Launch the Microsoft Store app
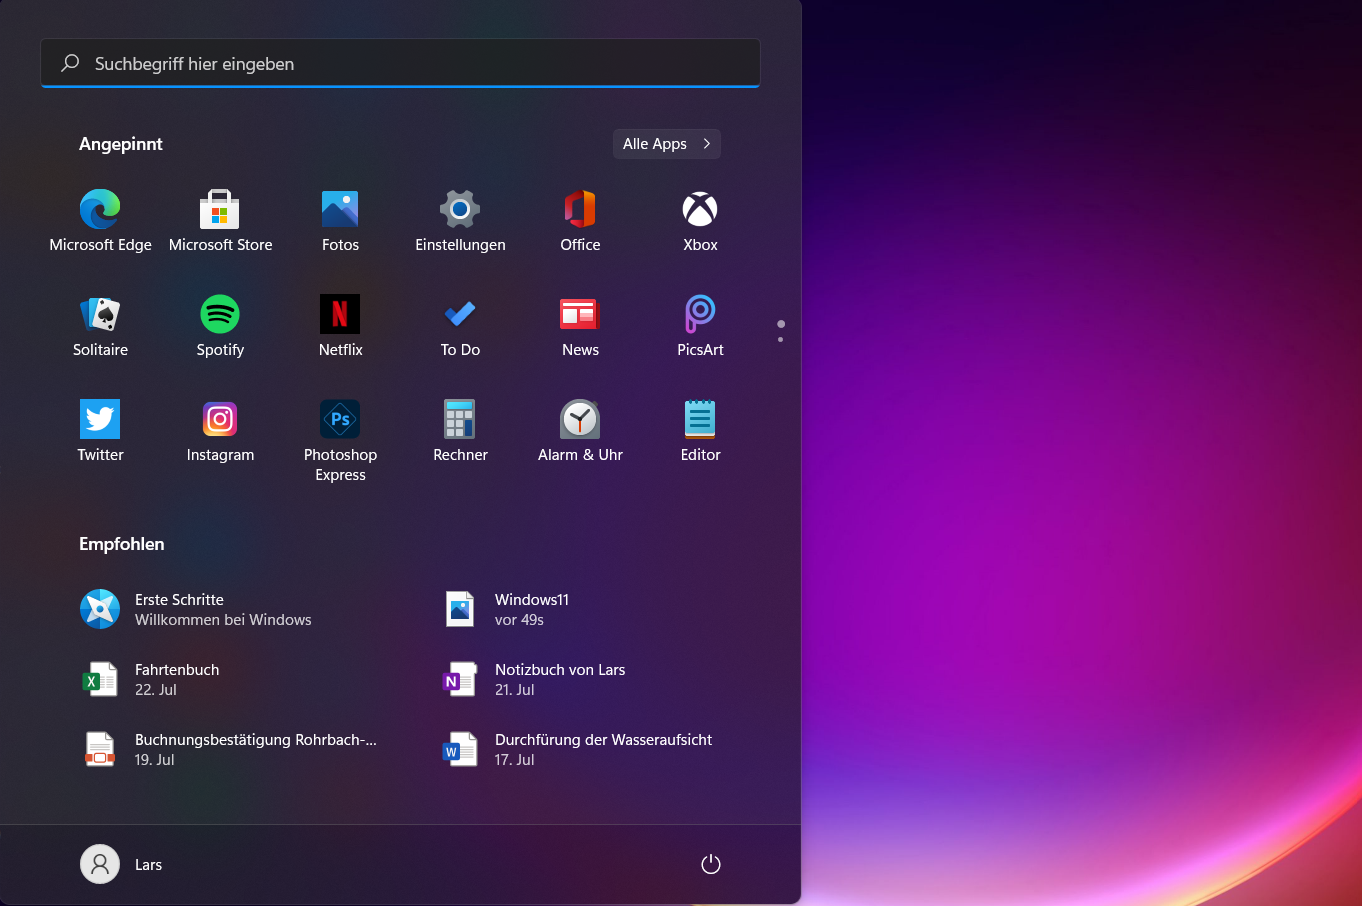Screen dimensions: 1362x906 220,221
